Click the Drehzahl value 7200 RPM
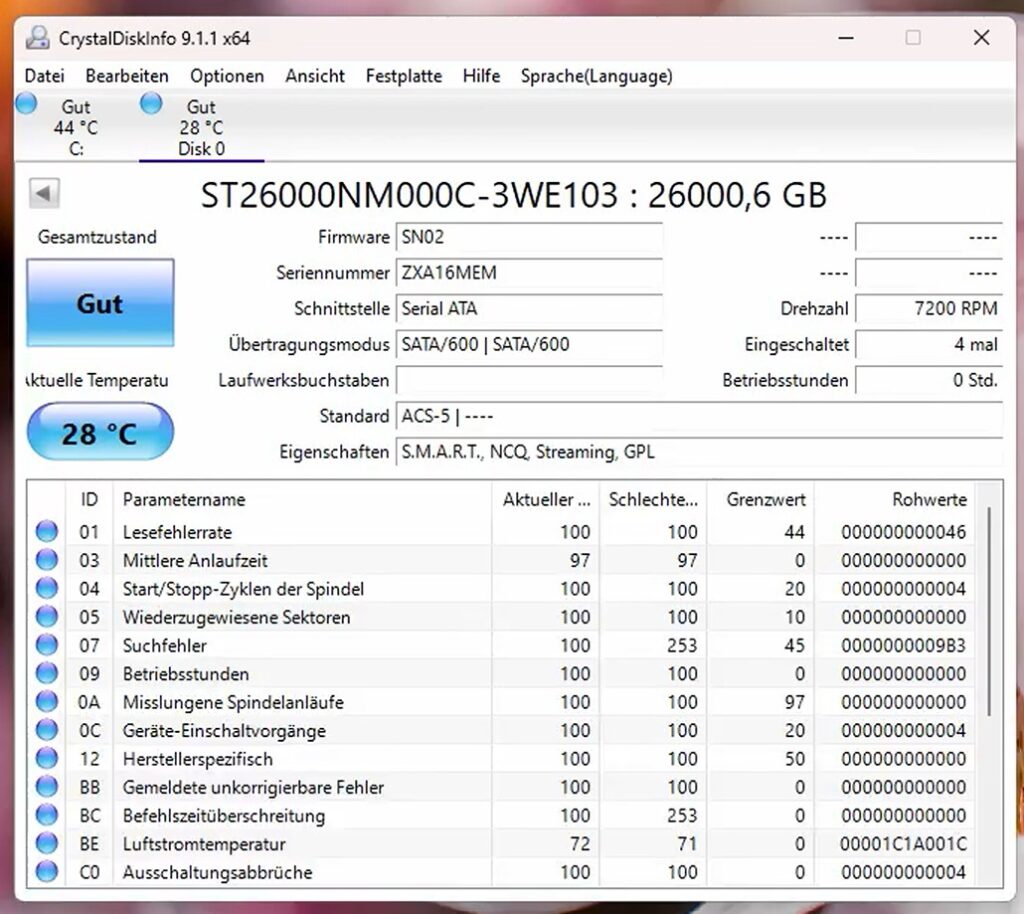 pos(929,309)
